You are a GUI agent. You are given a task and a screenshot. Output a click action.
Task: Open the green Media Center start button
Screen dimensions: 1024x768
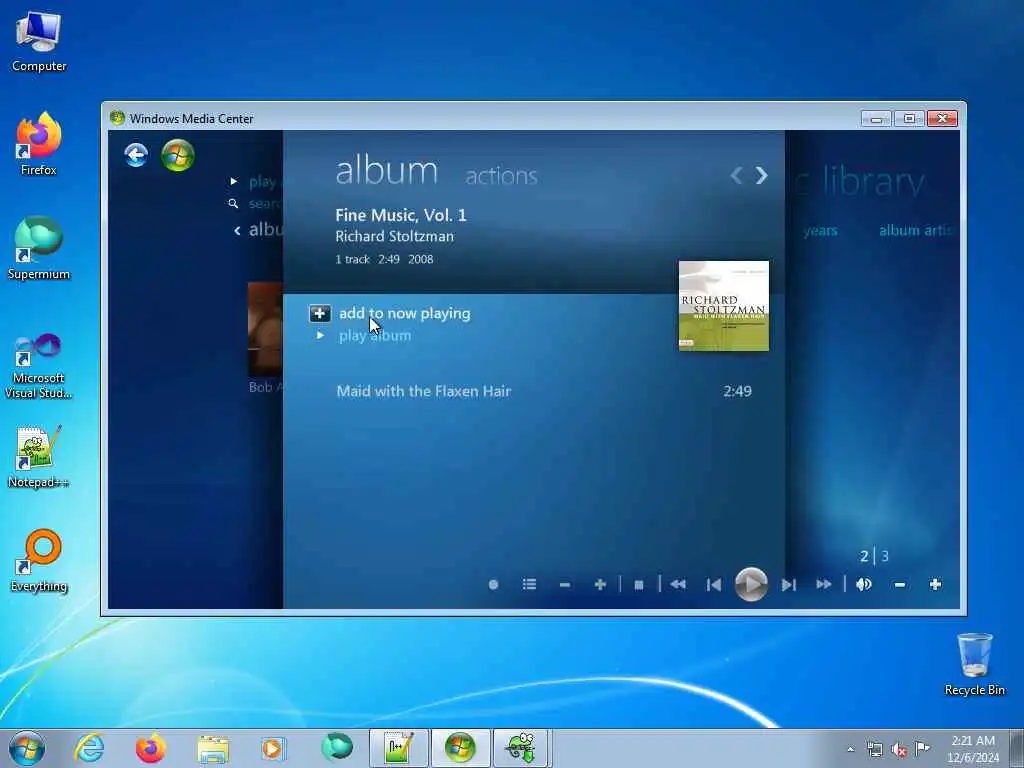pyautogui.click(x=178, y=155)
